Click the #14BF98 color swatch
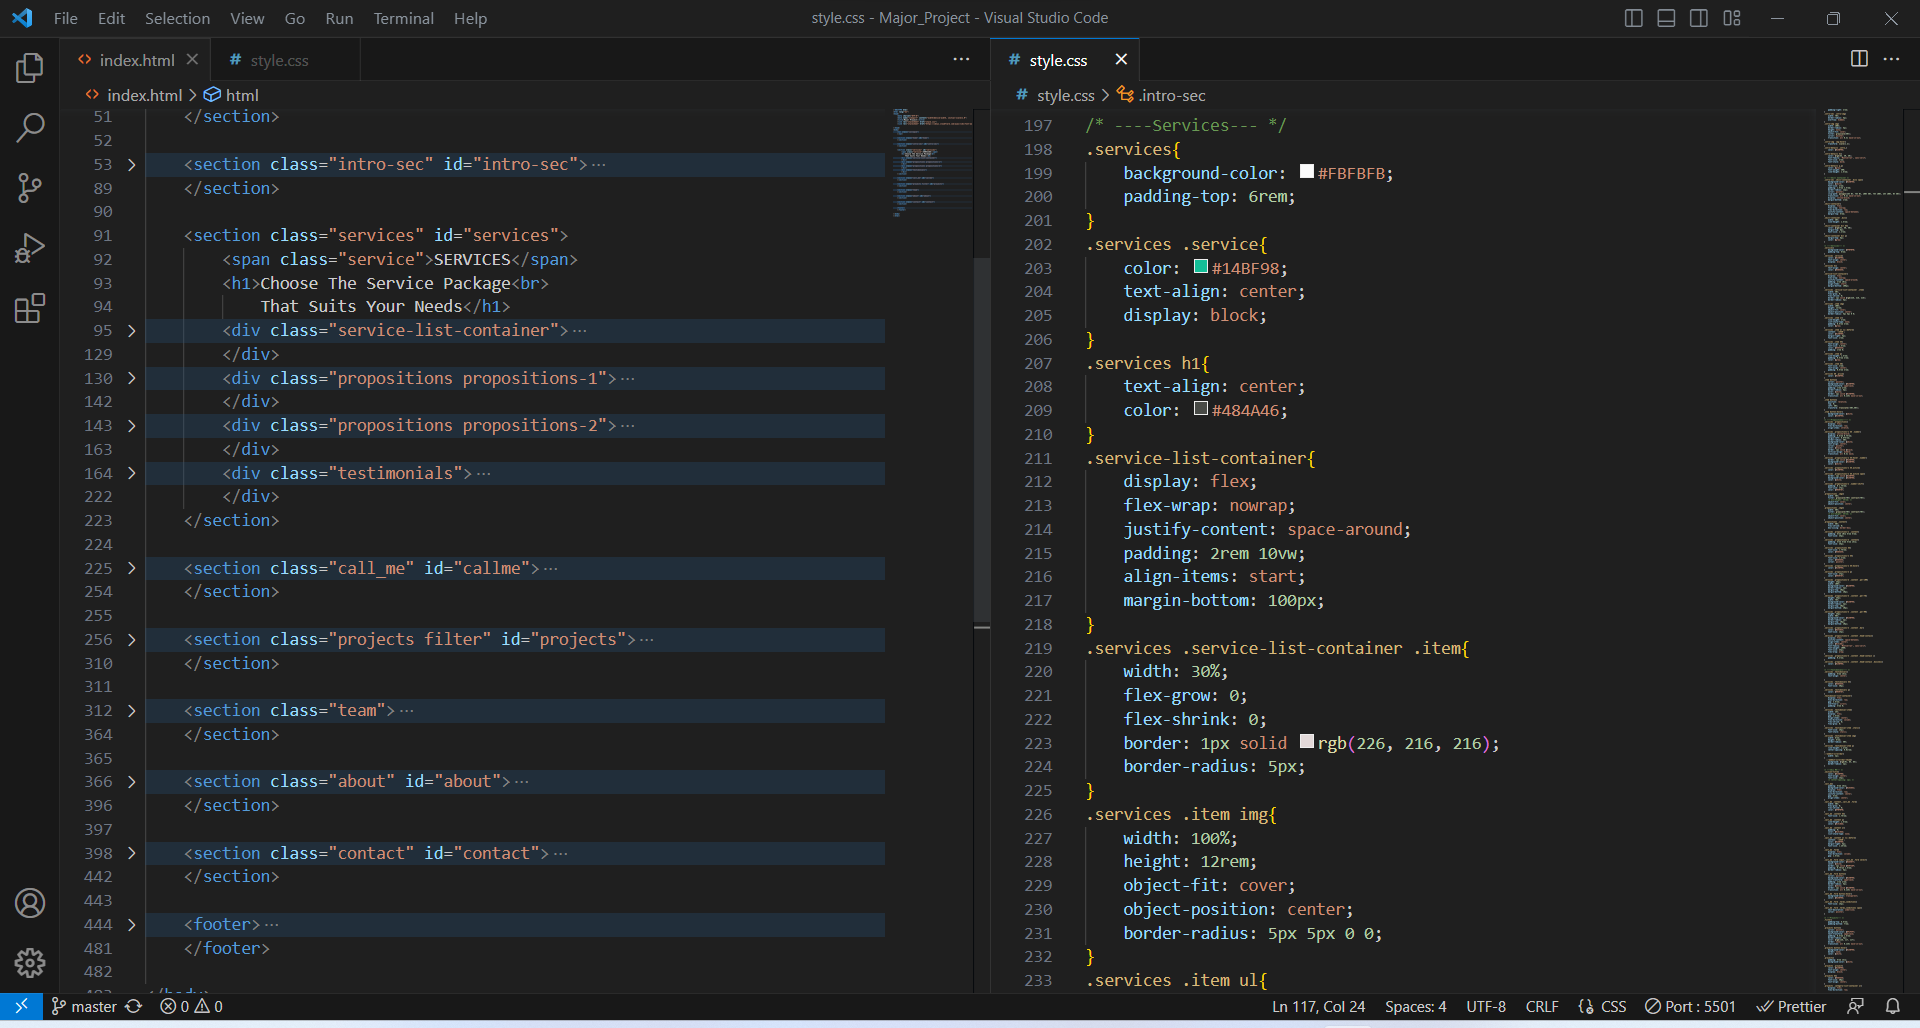This screenshot has height=1028, width=1920. tap(1200, 267)
